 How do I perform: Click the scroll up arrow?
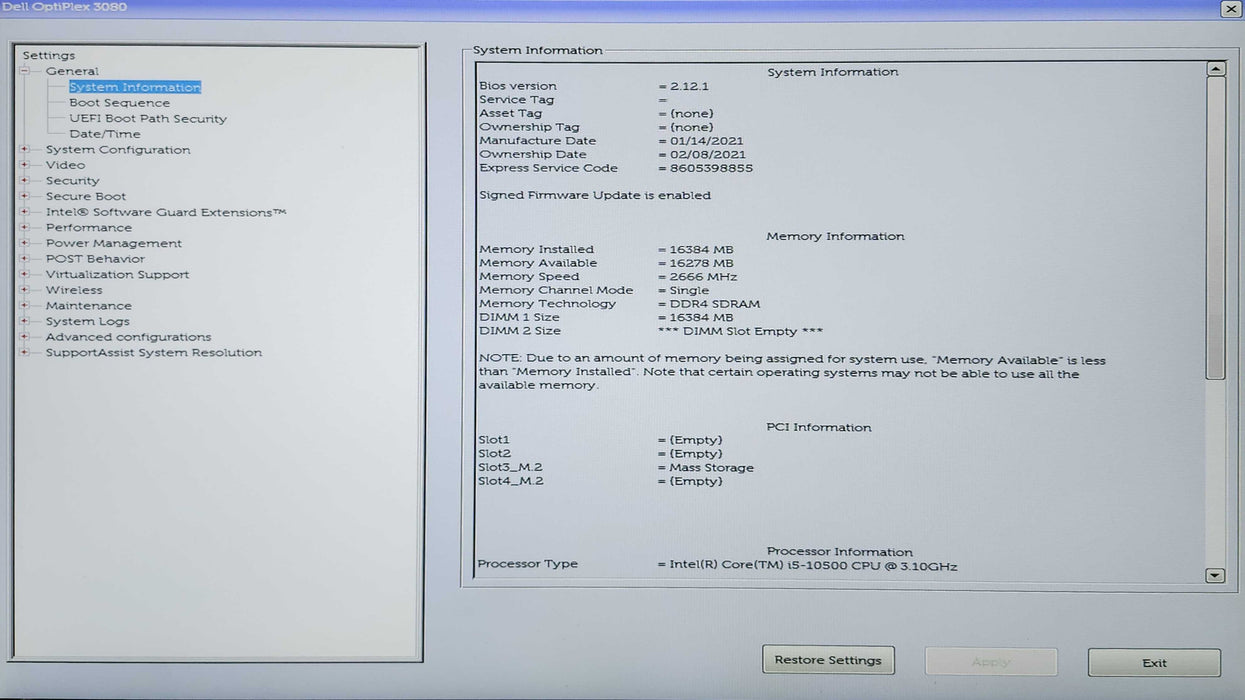[1216, 69]
